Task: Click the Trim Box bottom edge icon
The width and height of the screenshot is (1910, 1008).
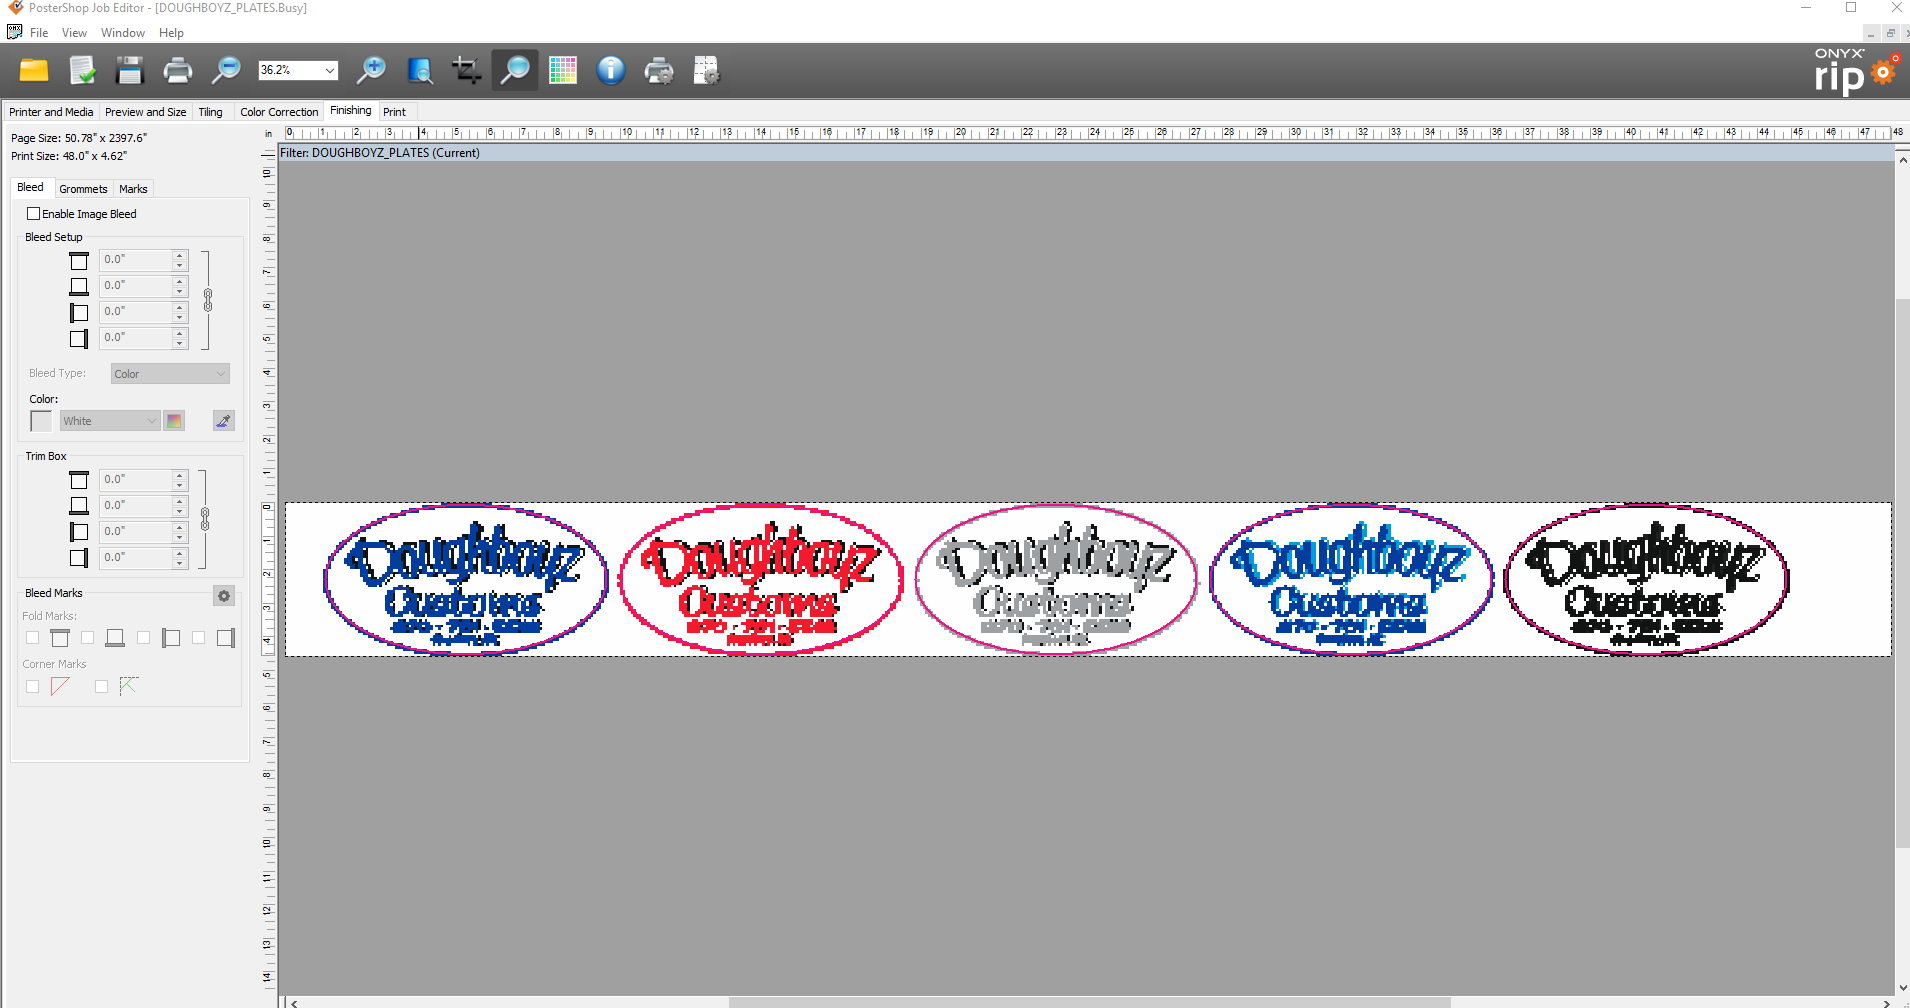Action: click(79, 506)
